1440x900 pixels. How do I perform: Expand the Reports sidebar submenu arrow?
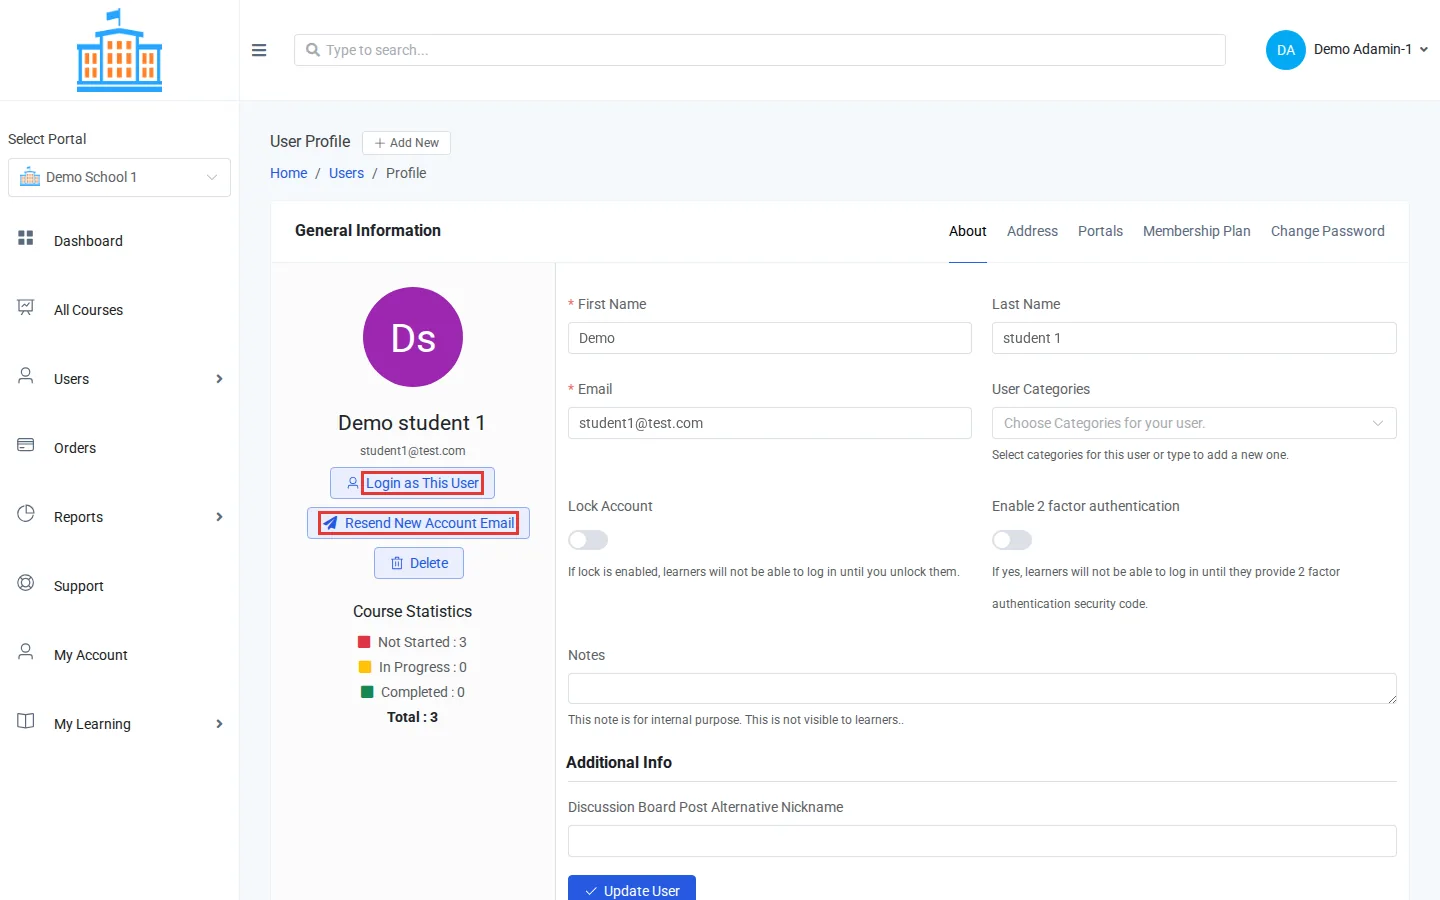(219, 517)
